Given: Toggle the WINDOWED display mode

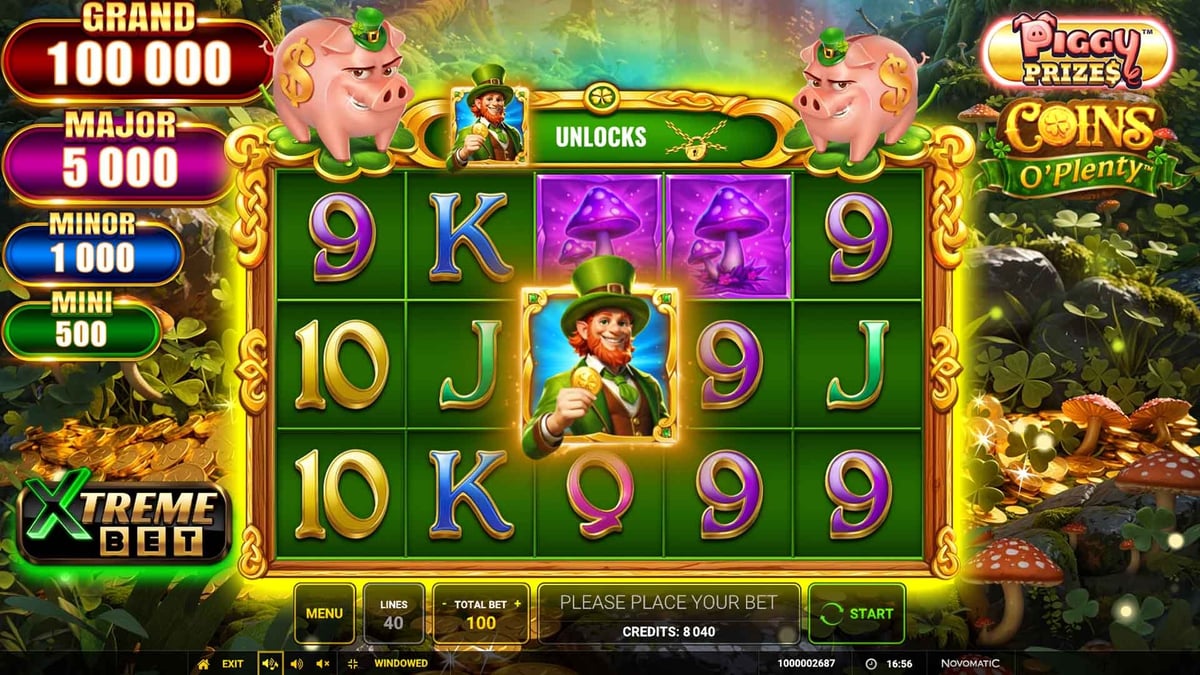Looking at the screenshot, I should (x=401, y=663).
